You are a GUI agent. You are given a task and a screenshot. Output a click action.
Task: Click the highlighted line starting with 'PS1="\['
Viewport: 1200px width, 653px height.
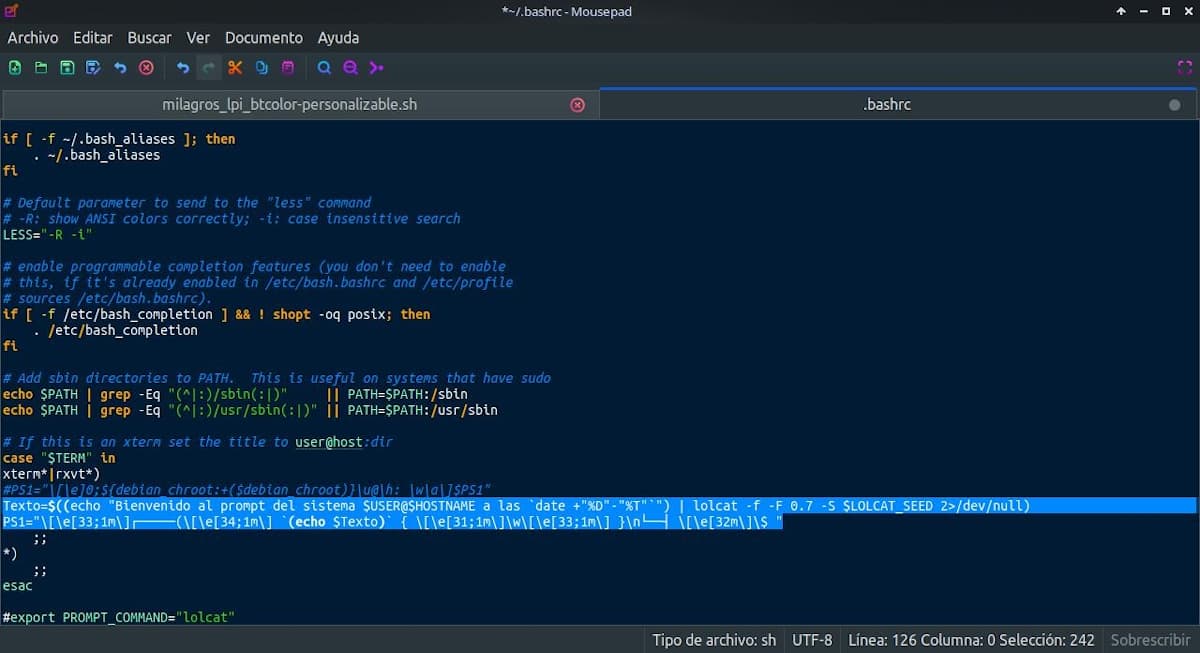[392, 522]
